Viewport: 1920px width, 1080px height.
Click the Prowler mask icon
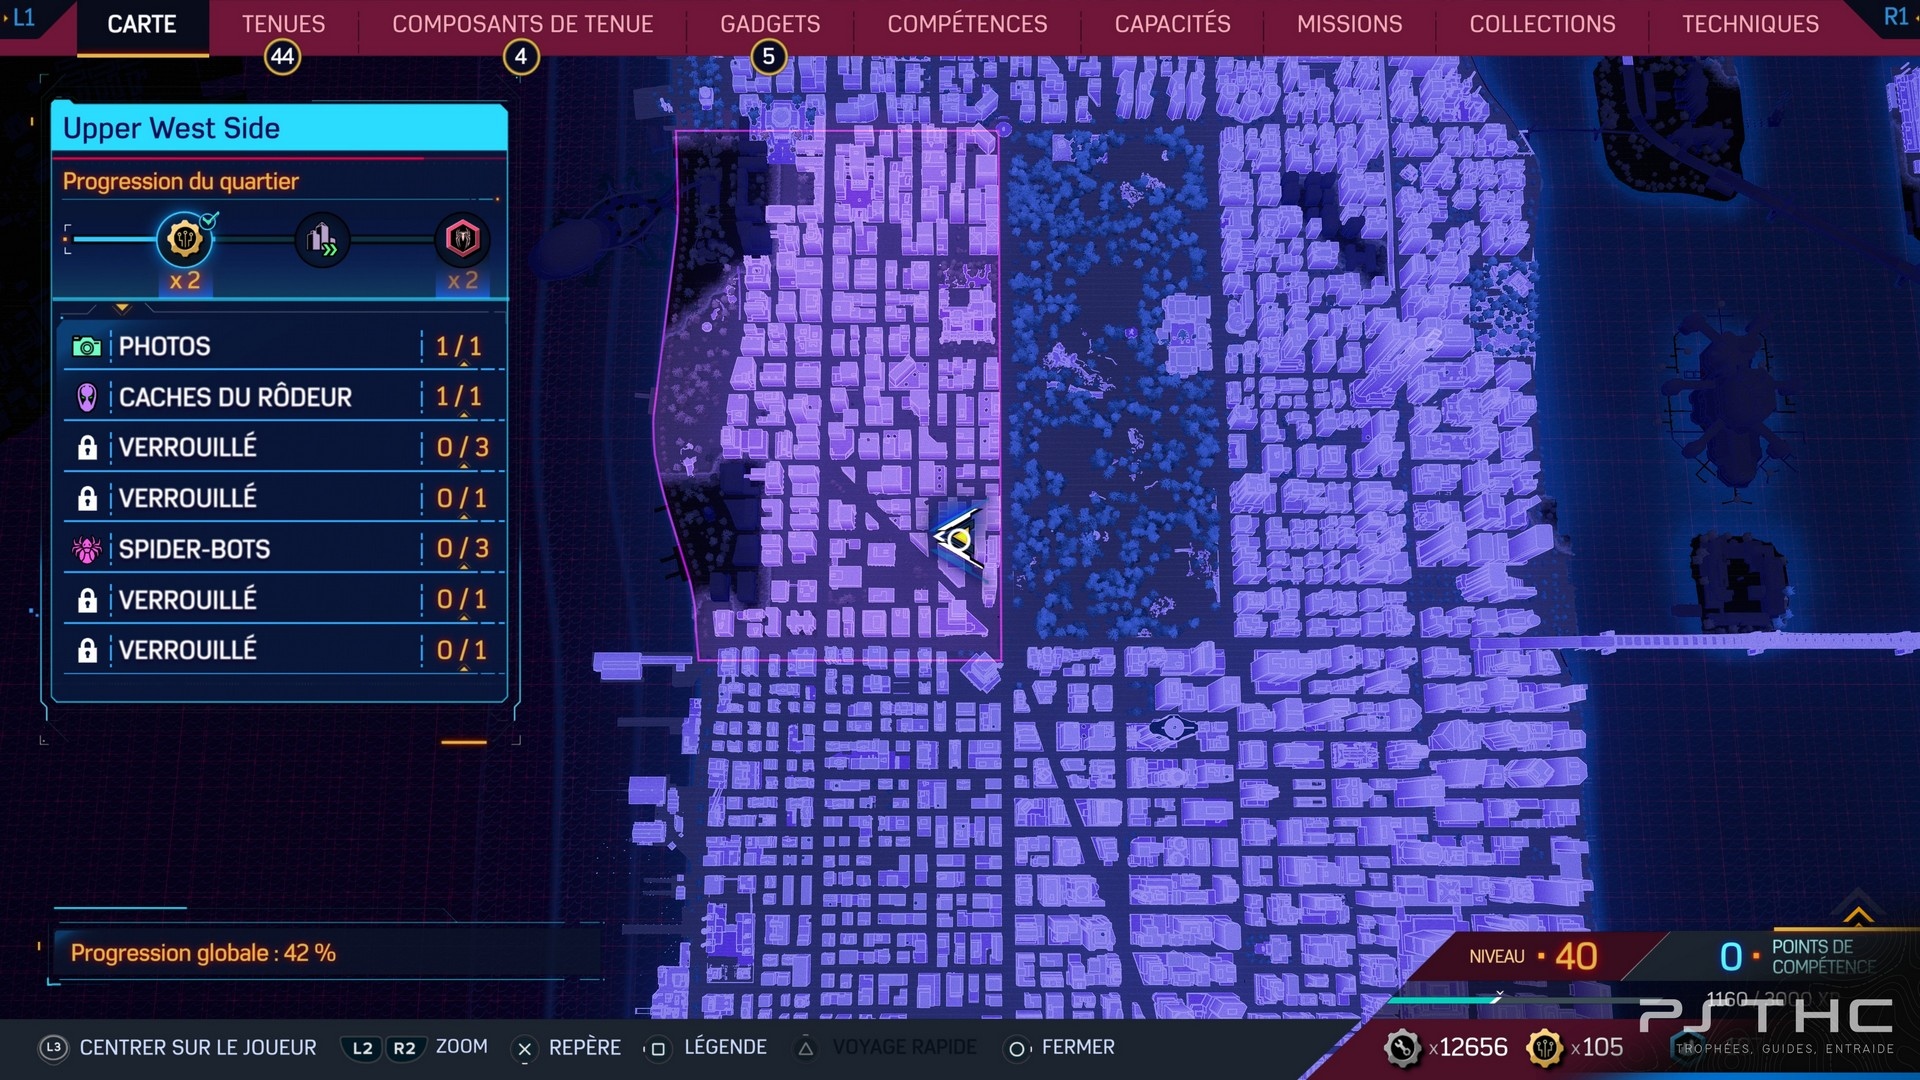(87, 397)
